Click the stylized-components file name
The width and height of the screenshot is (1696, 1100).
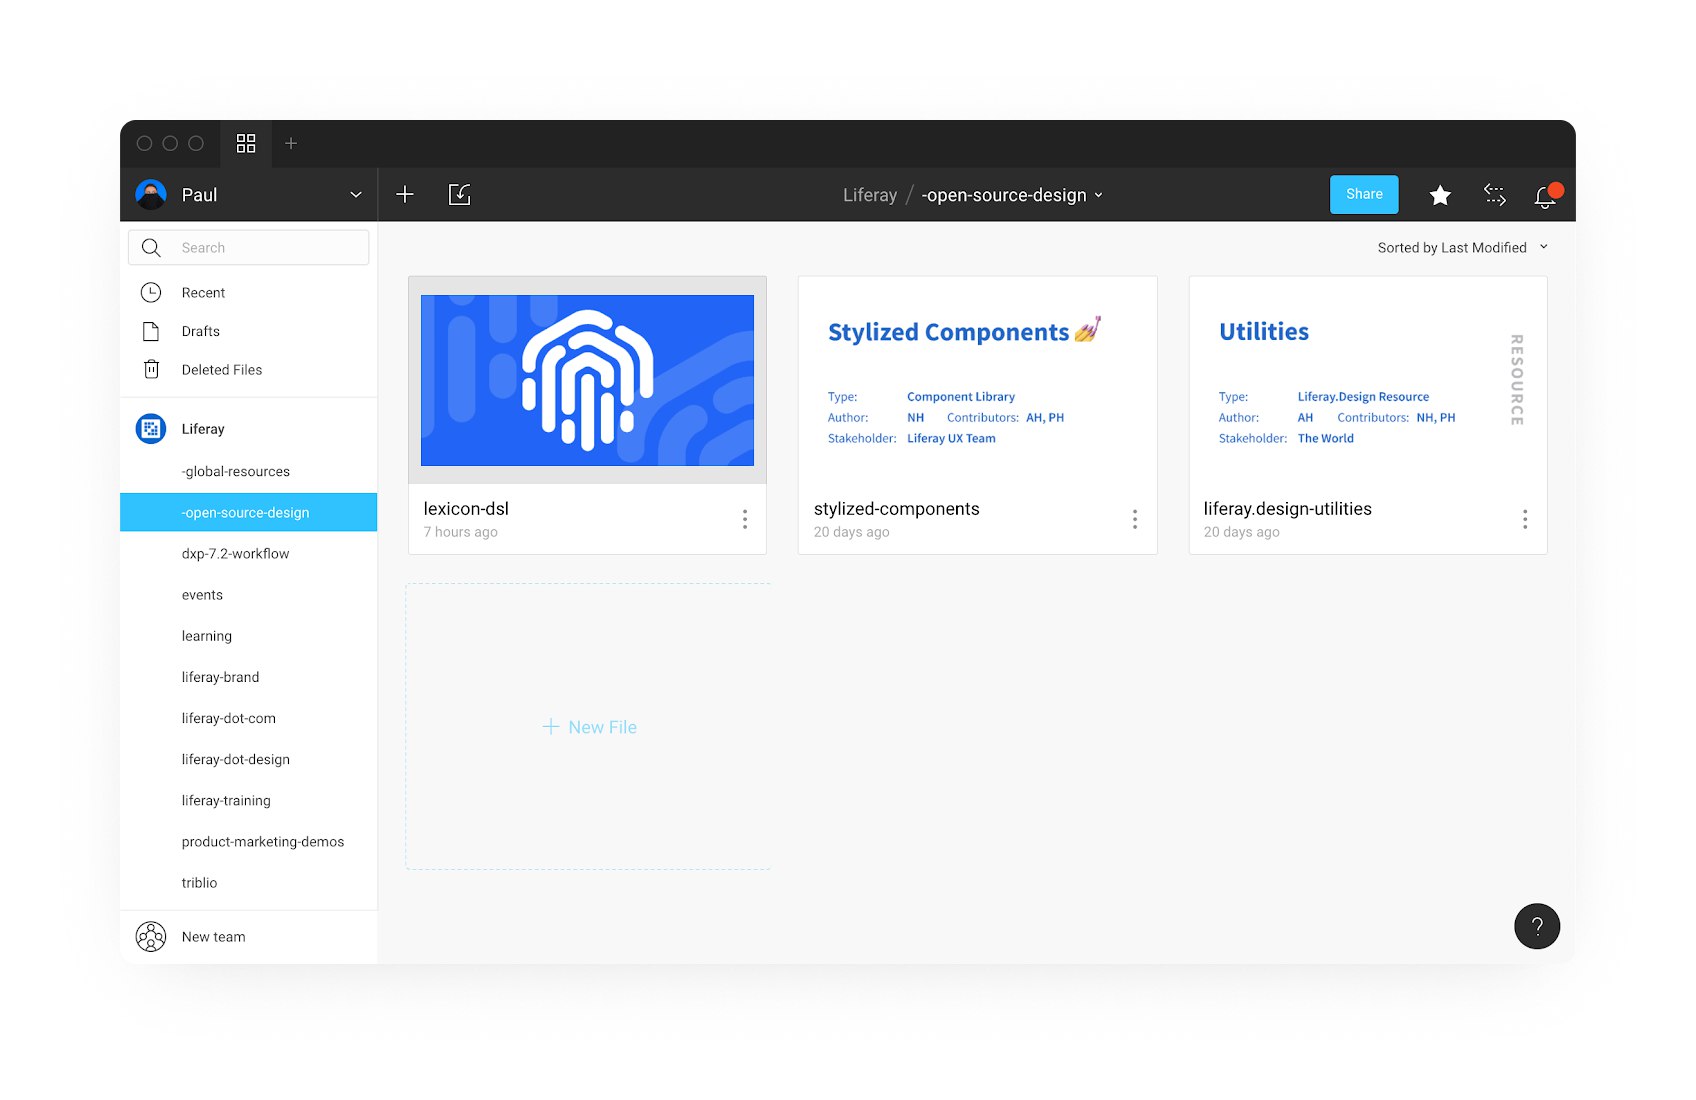[x=896, y=508]
